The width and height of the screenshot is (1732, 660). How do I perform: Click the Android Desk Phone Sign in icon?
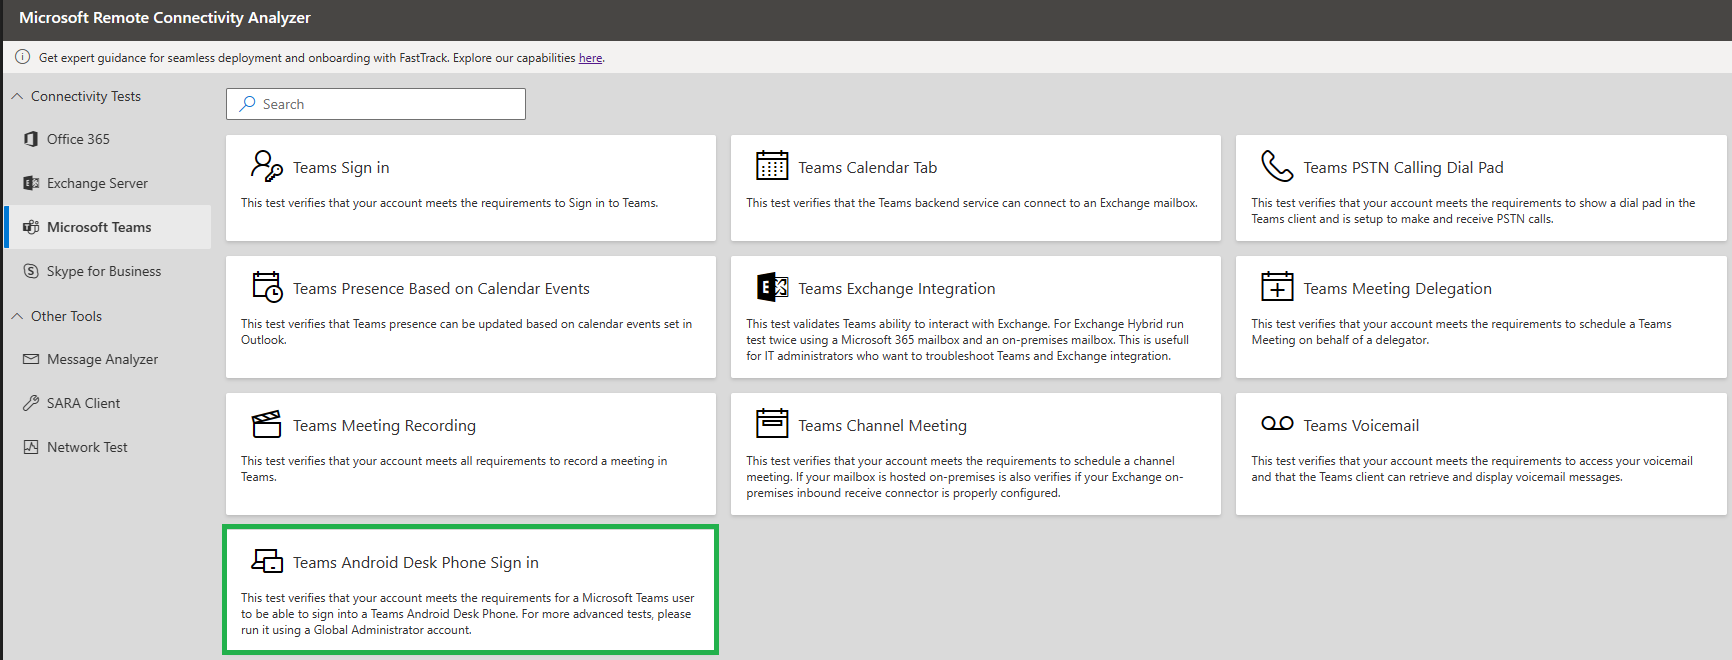pyautogui.click(x=267, y=561)
